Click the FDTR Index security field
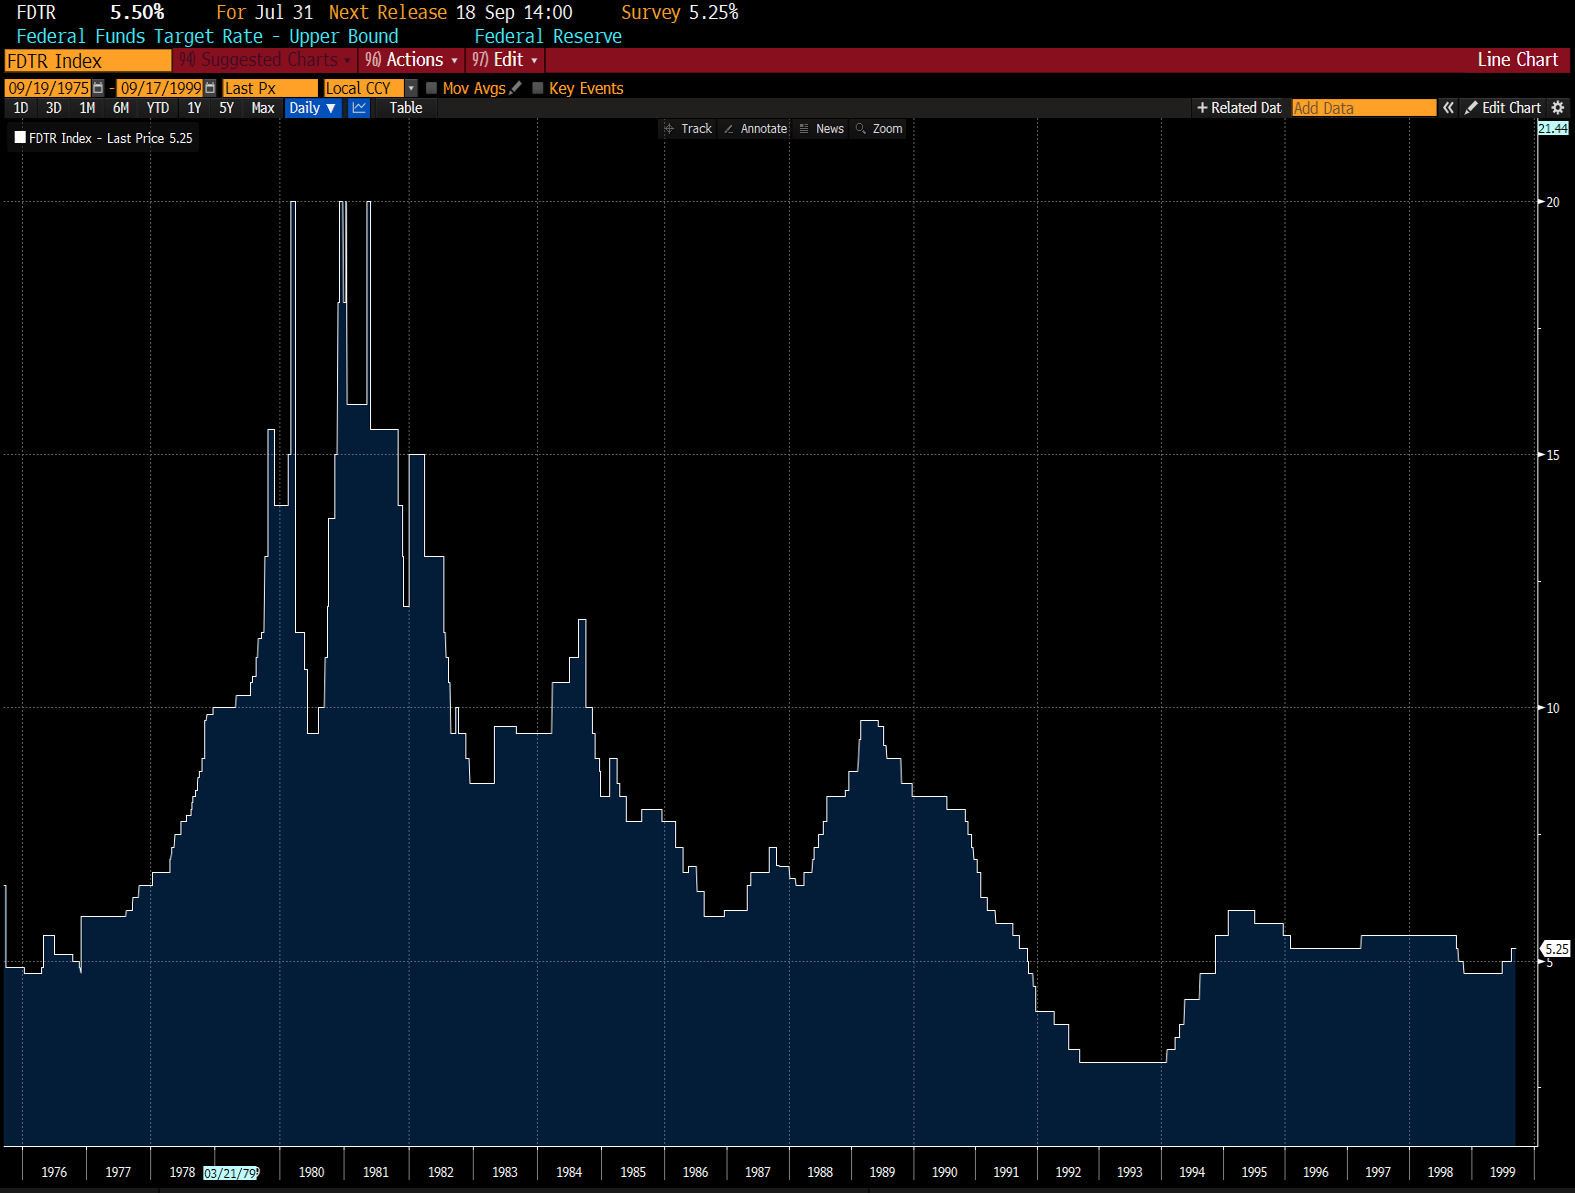1575x1193 pixels. 88,61
